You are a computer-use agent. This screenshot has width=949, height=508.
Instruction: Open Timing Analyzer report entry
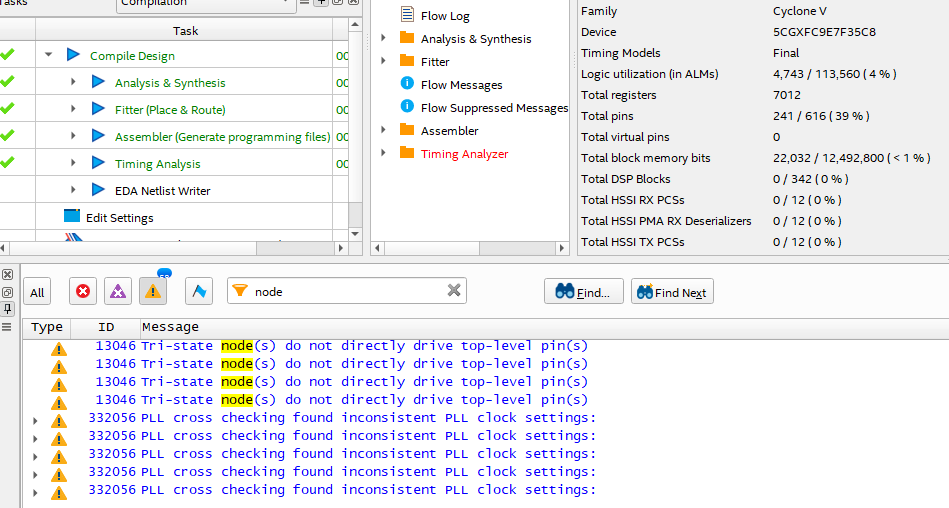464,154
